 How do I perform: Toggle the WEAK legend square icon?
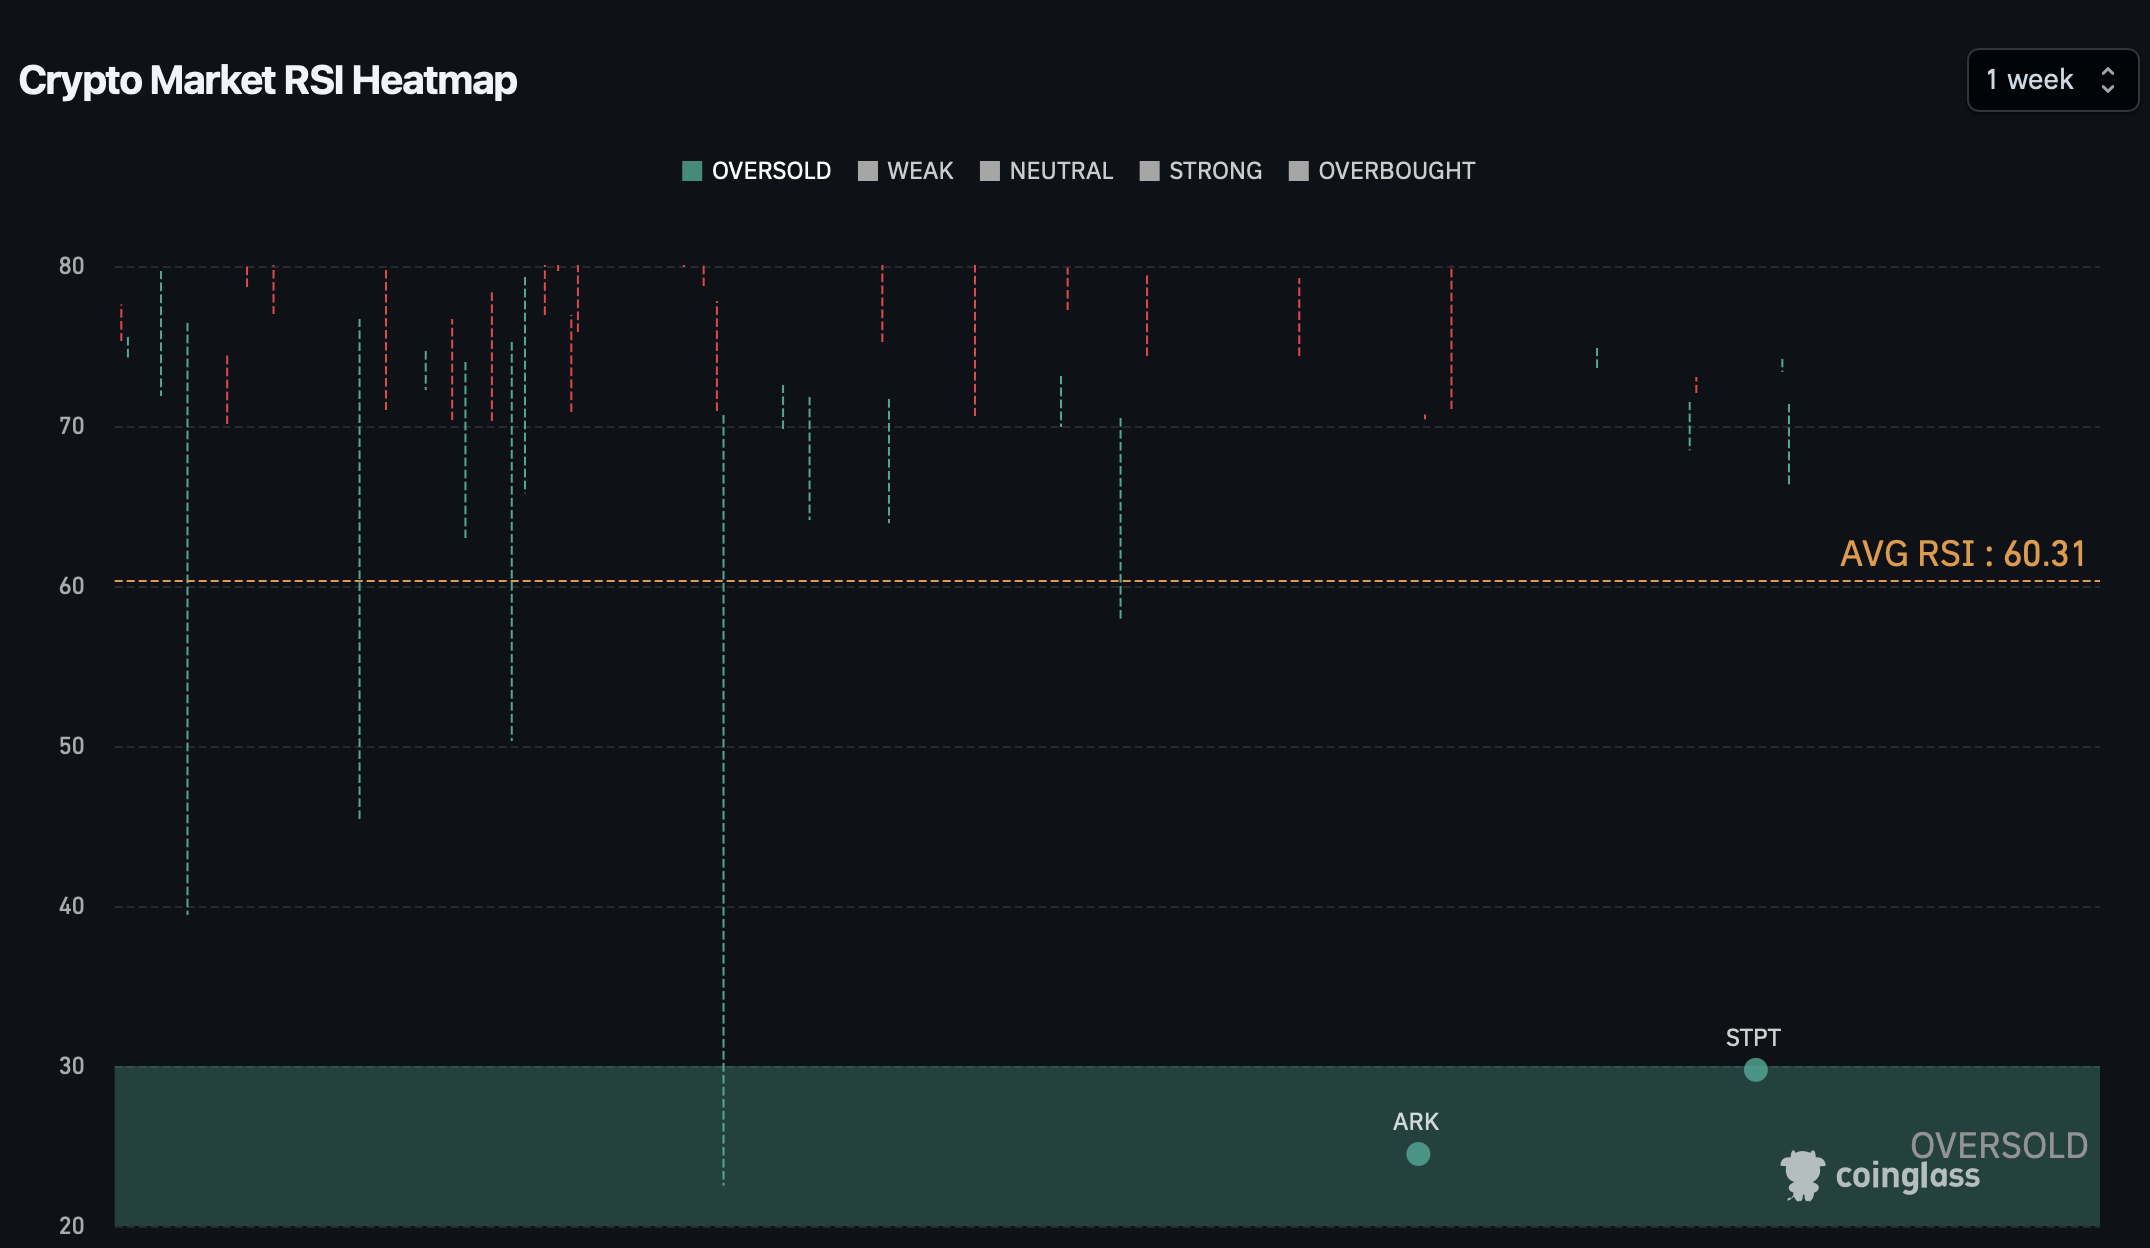(x=868, y=171)
